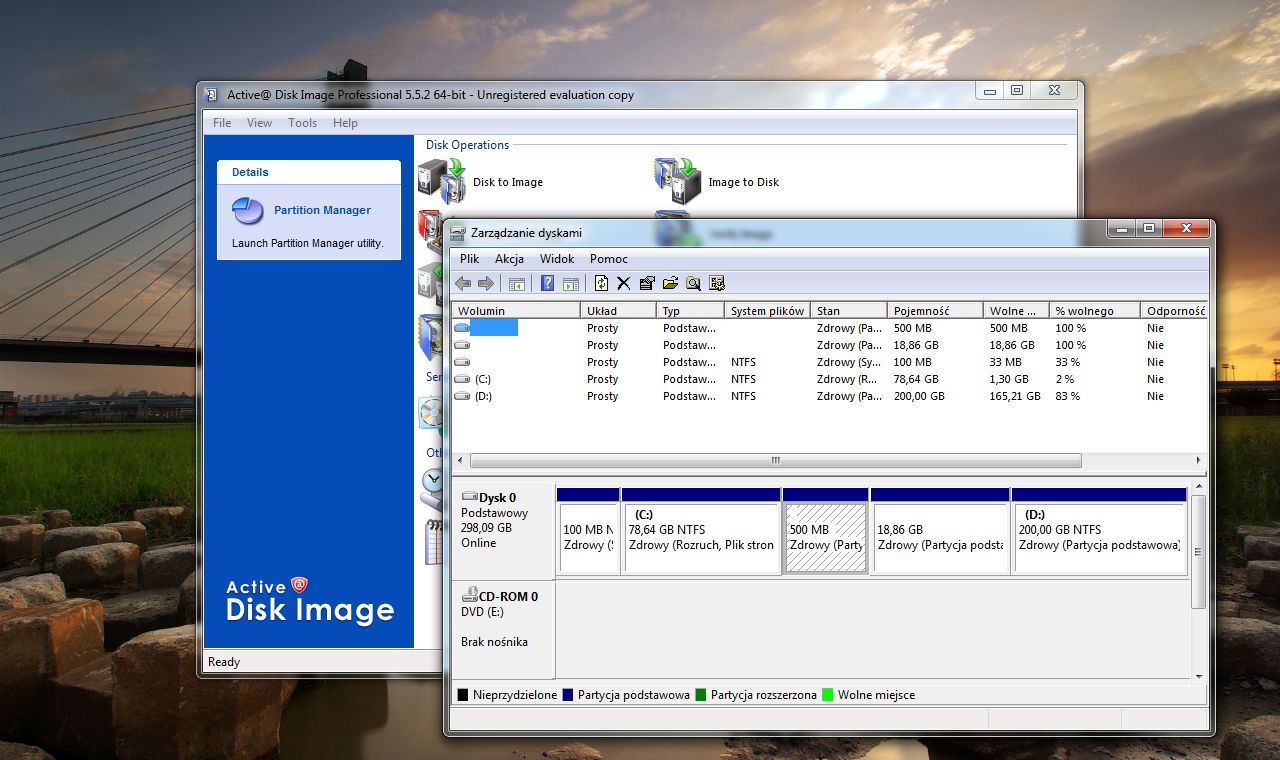Click the Back arrow in Zarządzanie dyskami toolbar
The image size is (1280, 760).
463,284
